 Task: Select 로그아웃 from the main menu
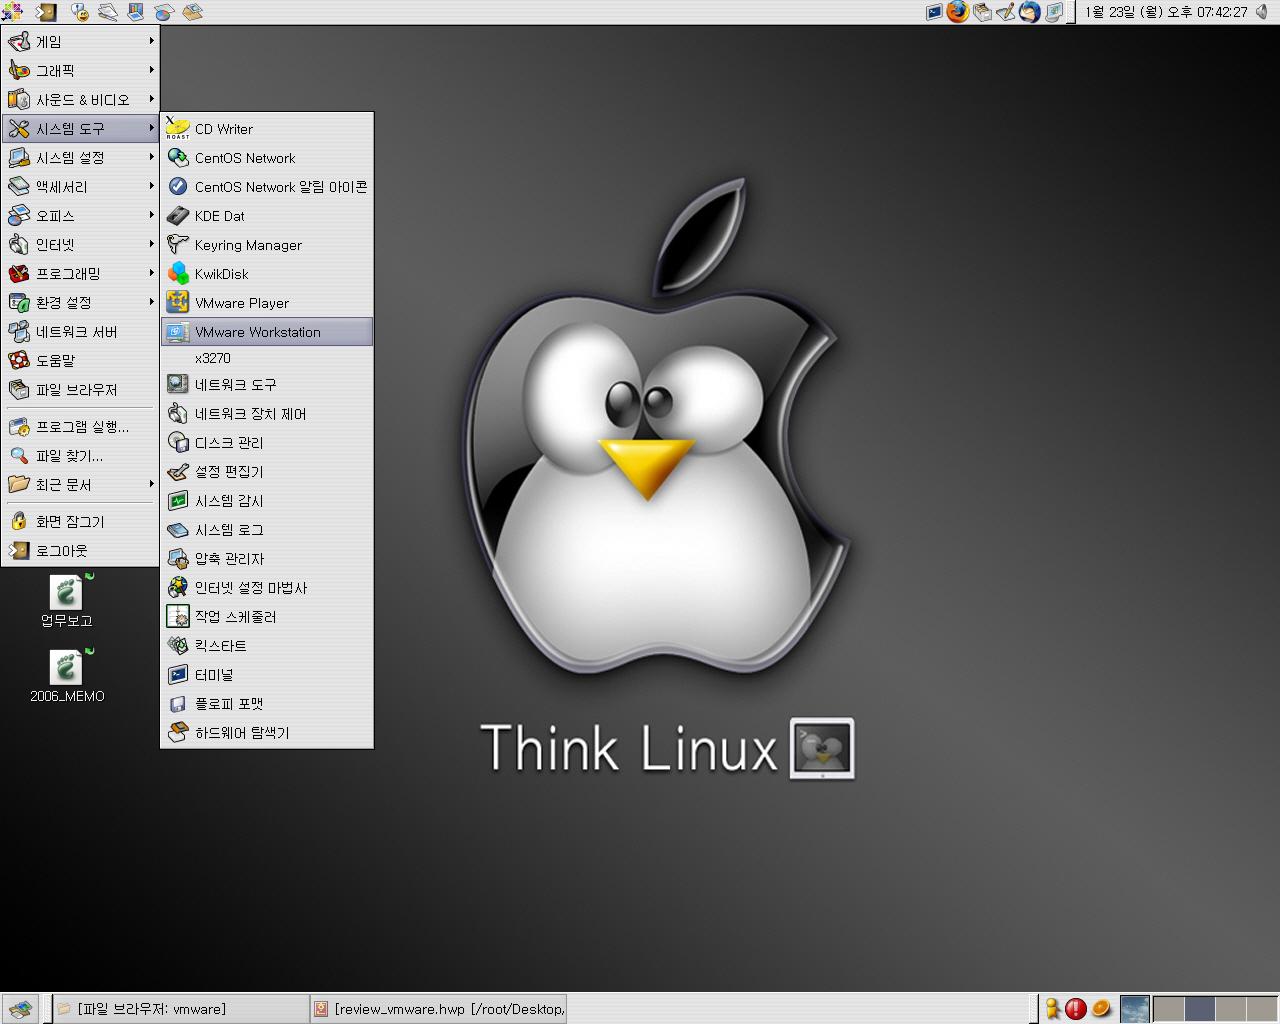[x=80, y=550]
